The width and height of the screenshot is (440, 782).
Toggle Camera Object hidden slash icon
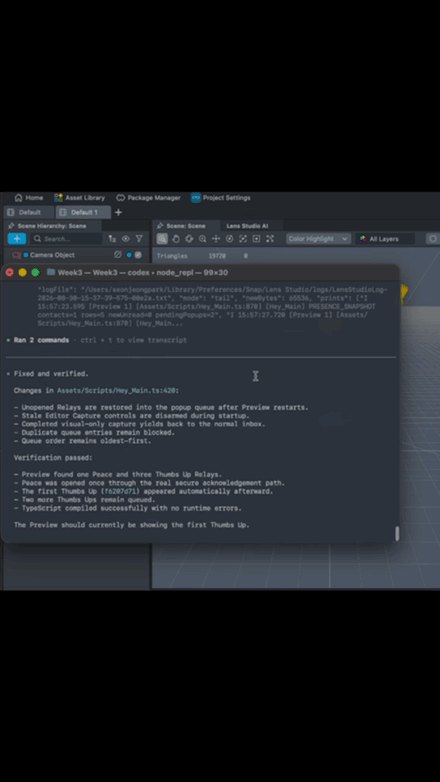118,255
